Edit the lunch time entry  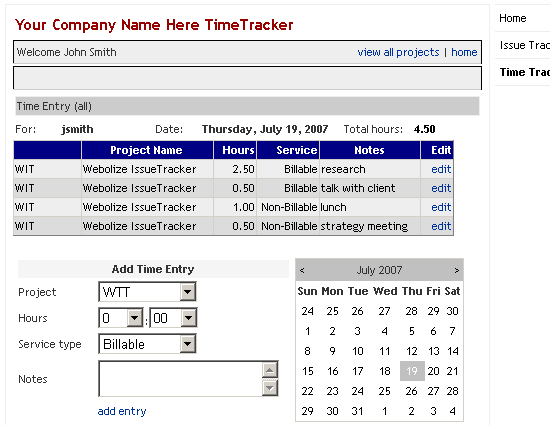(441, 207)
